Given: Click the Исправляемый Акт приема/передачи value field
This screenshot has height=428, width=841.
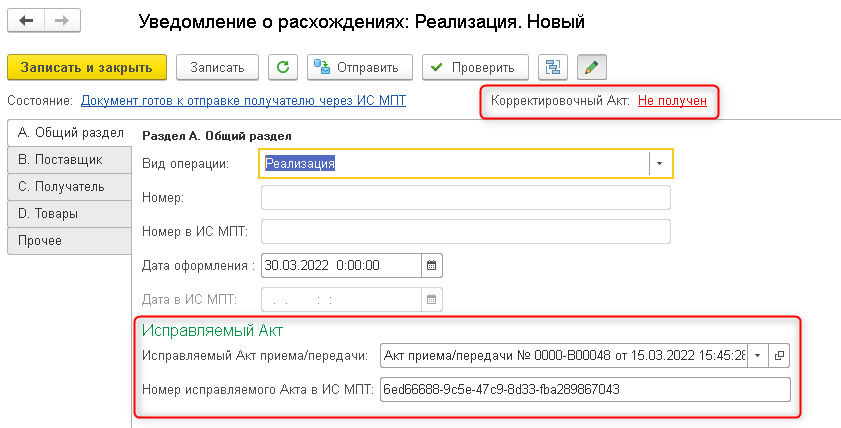Looking at the screenshot, I should [564, 355].
